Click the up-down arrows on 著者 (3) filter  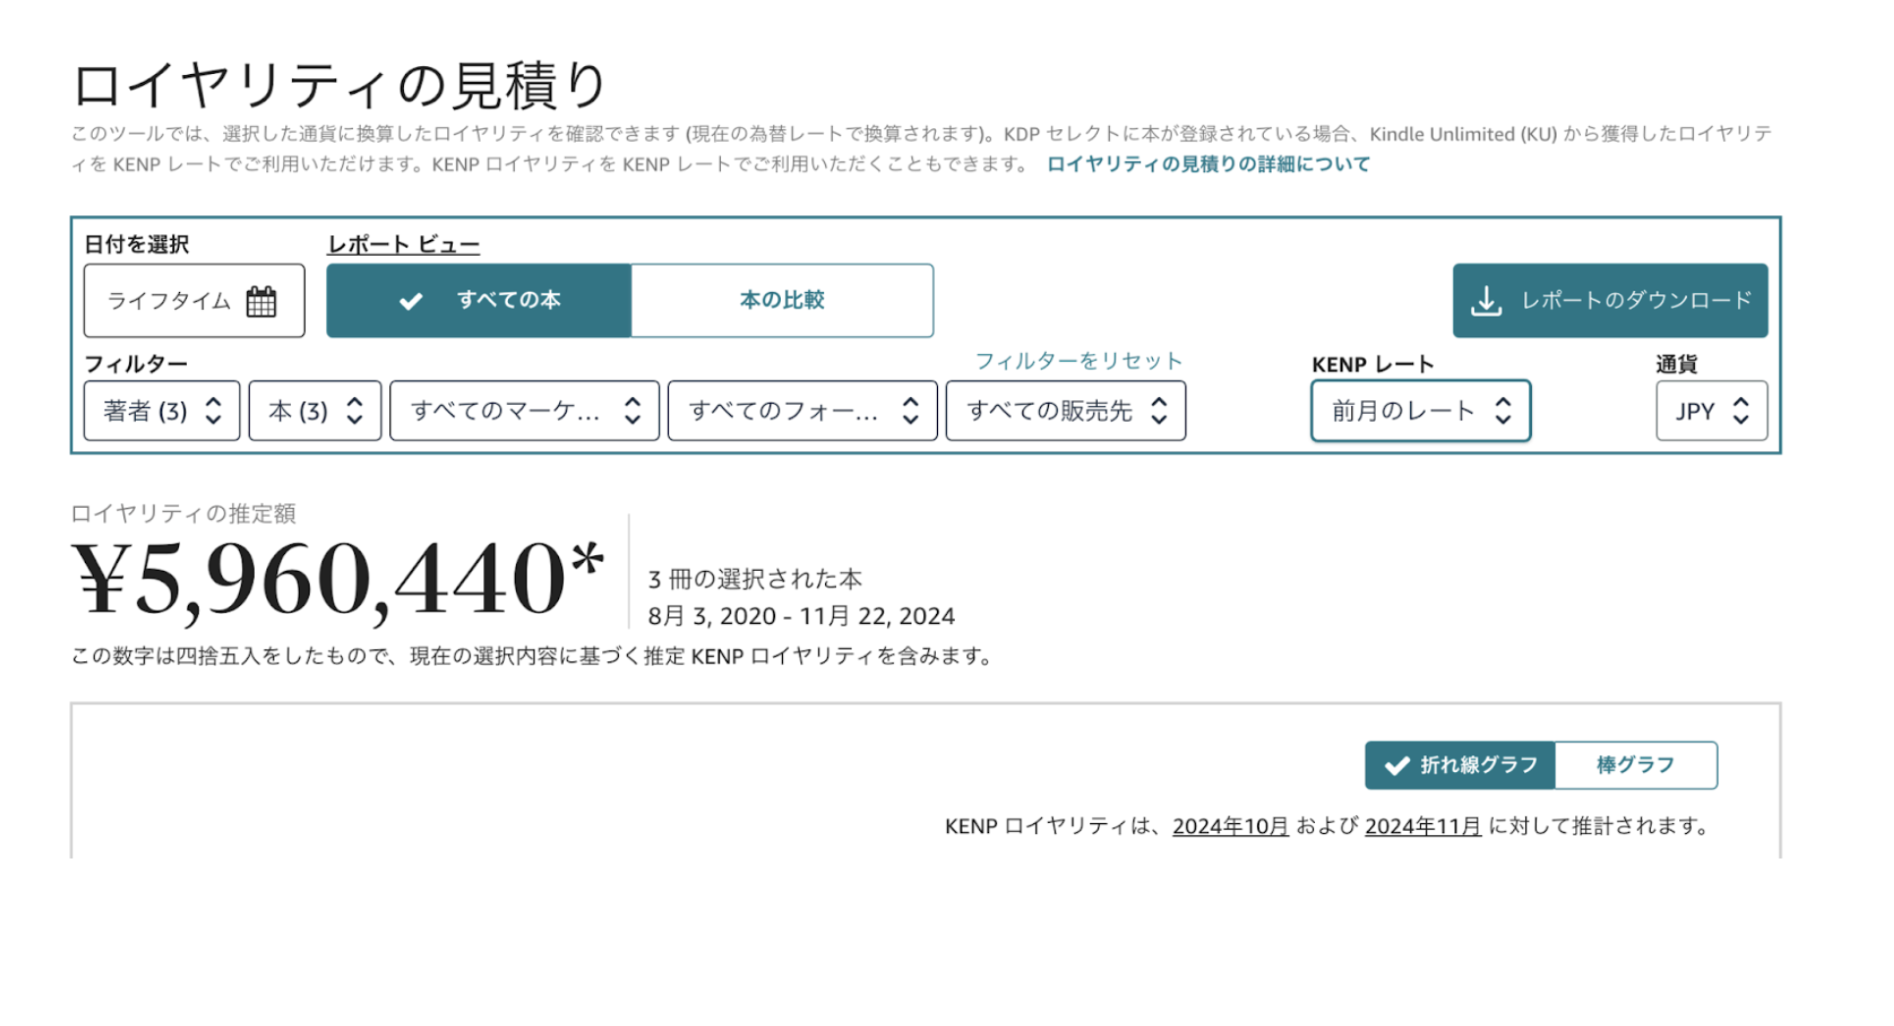tap(213, 411)
